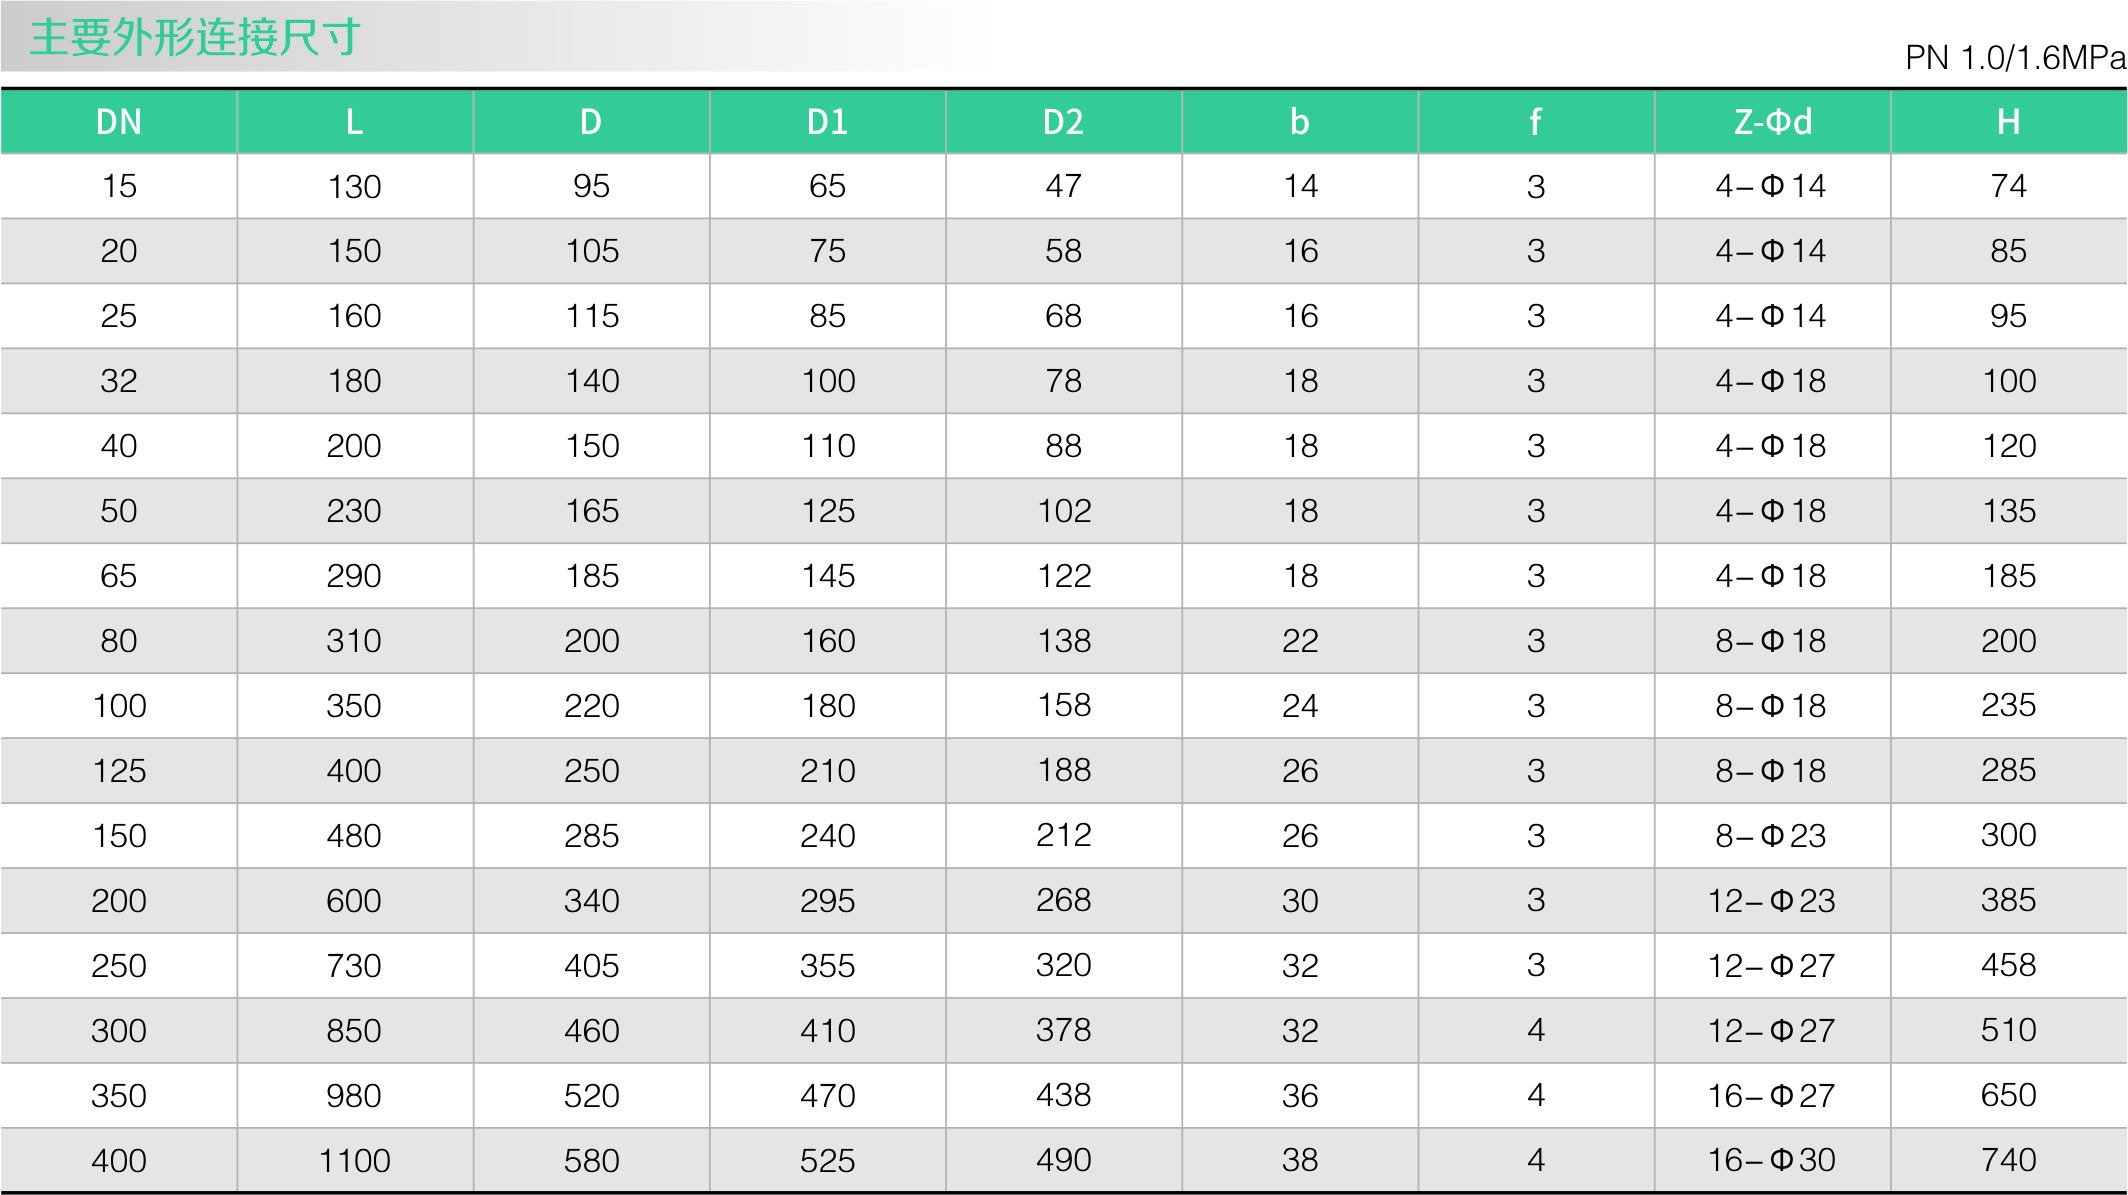
Task: Select the 1100 cell in L column
Action: (354, 1160)
